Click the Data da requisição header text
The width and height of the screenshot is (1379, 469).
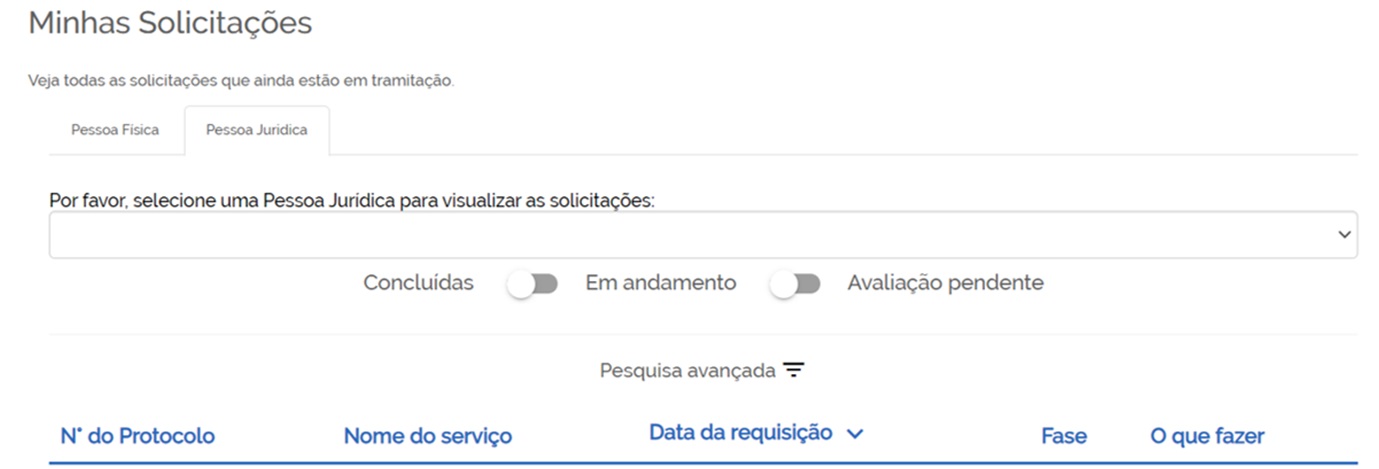click(740, 433)
